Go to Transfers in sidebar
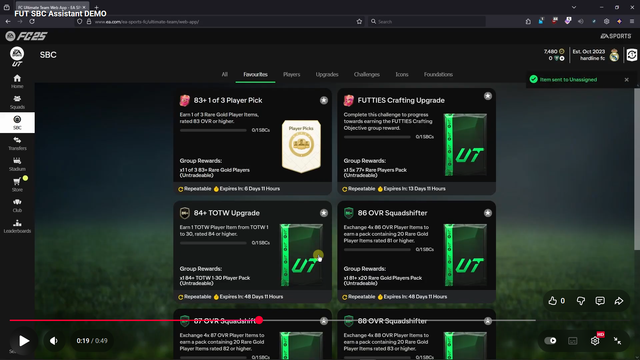 click(x=17, y=143)
